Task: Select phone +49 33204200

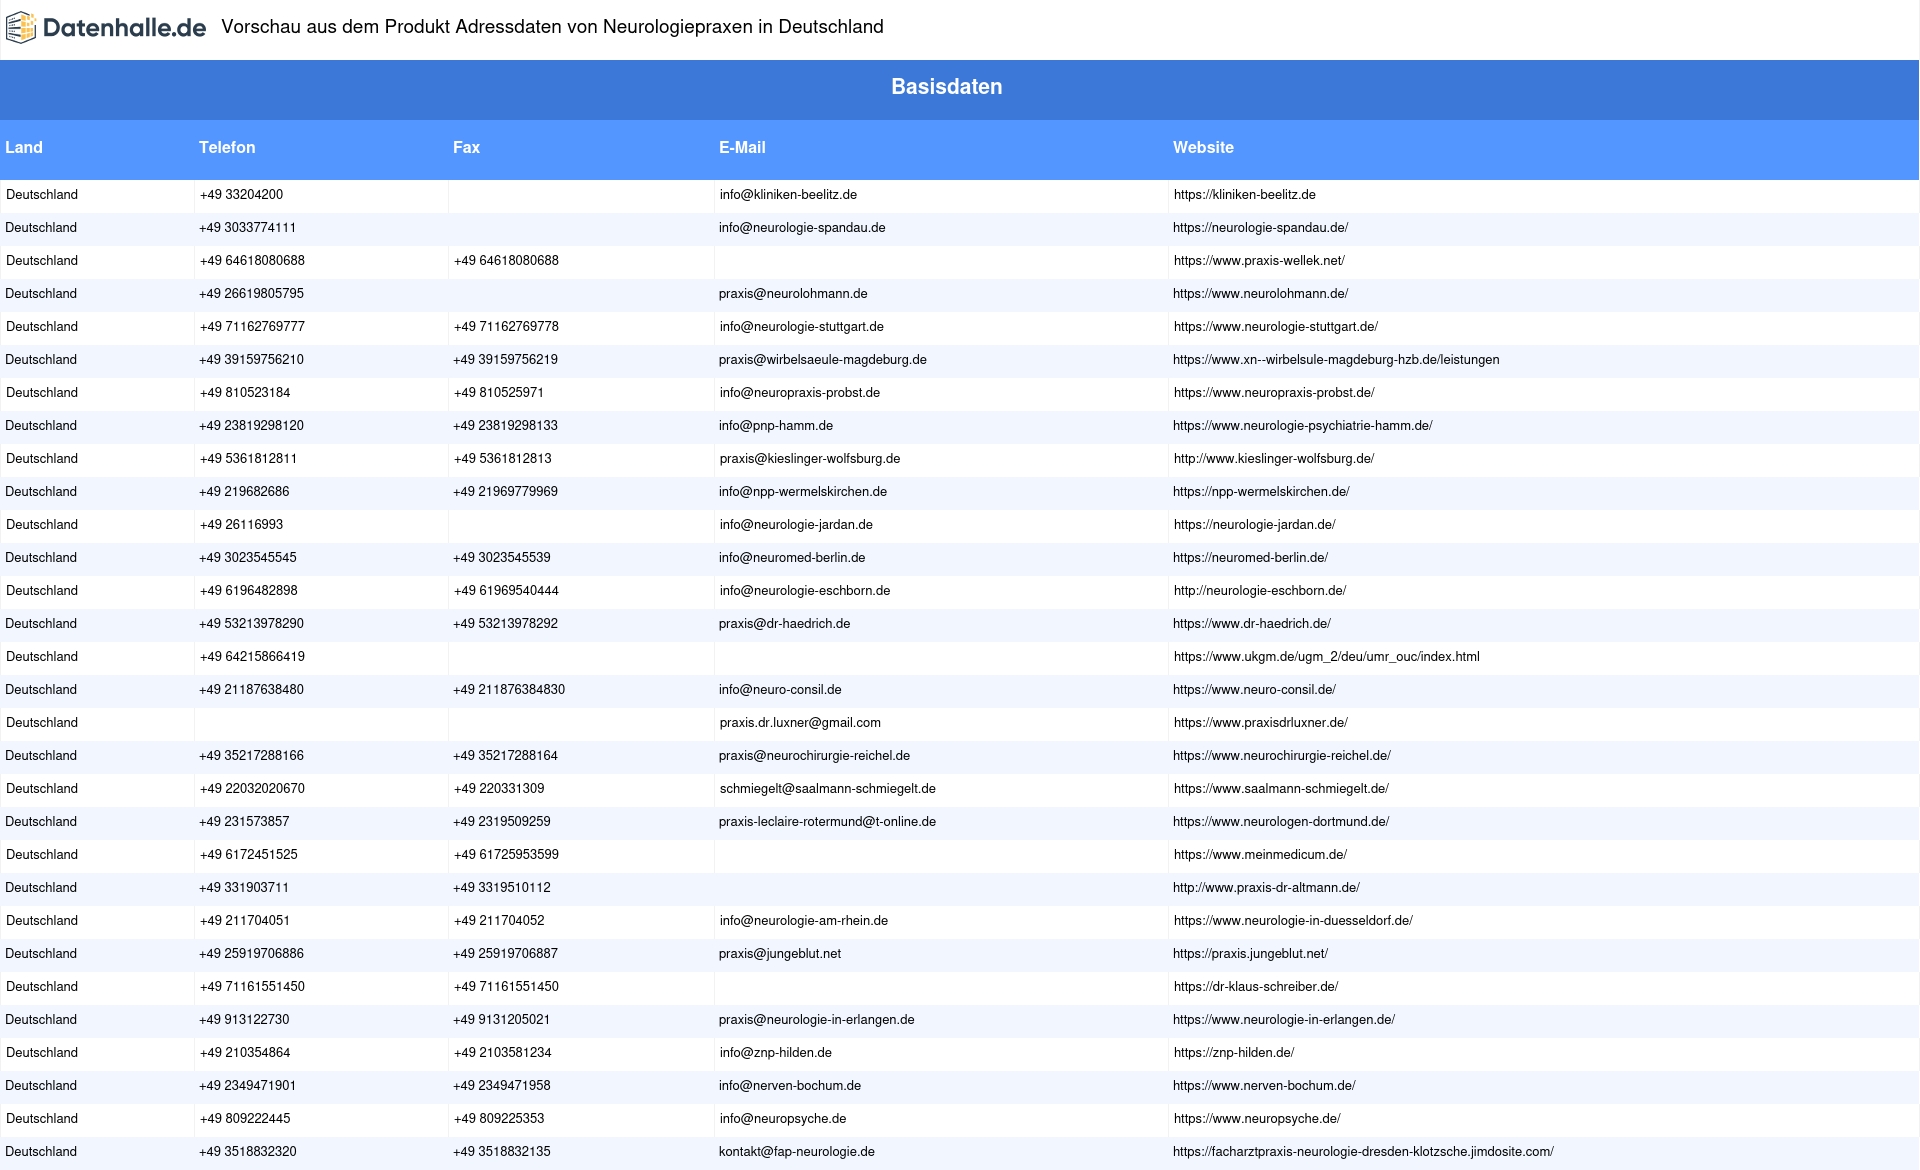Action: [x=241, y=195]
